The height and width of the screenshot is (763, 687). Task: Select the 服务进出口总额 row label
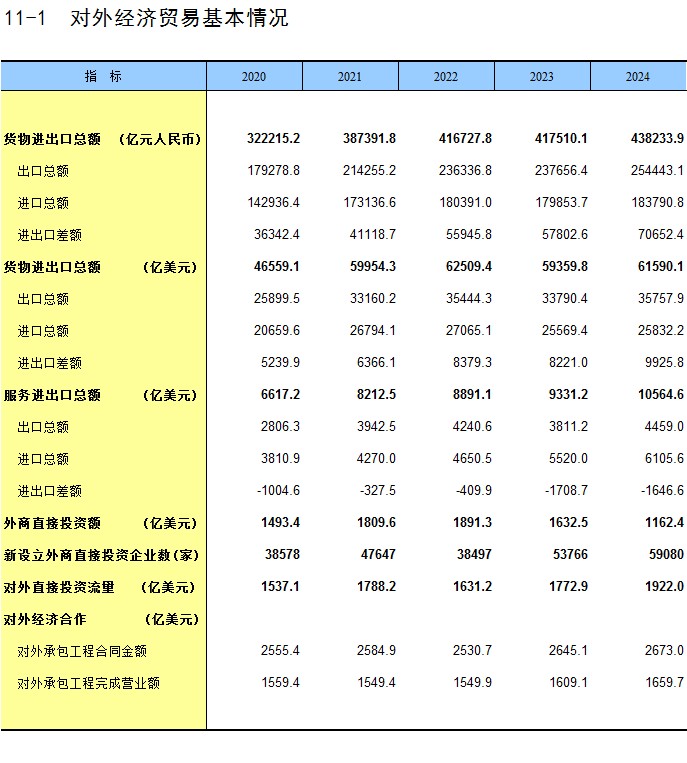click(x=100, y=395)
